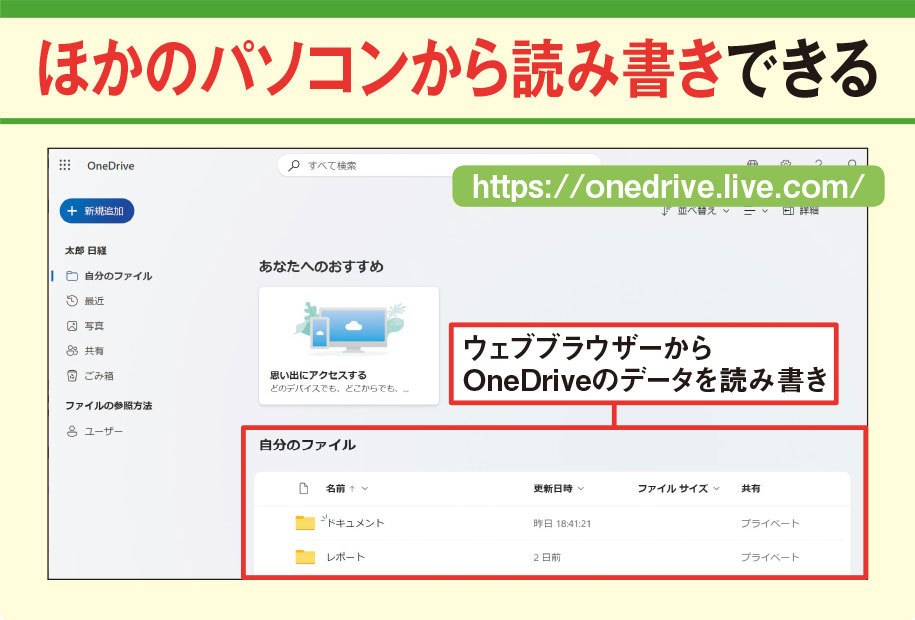View the 最近 (Recent) files list
This screenshot has width=915, height=620.
click(x=92, y=300)
